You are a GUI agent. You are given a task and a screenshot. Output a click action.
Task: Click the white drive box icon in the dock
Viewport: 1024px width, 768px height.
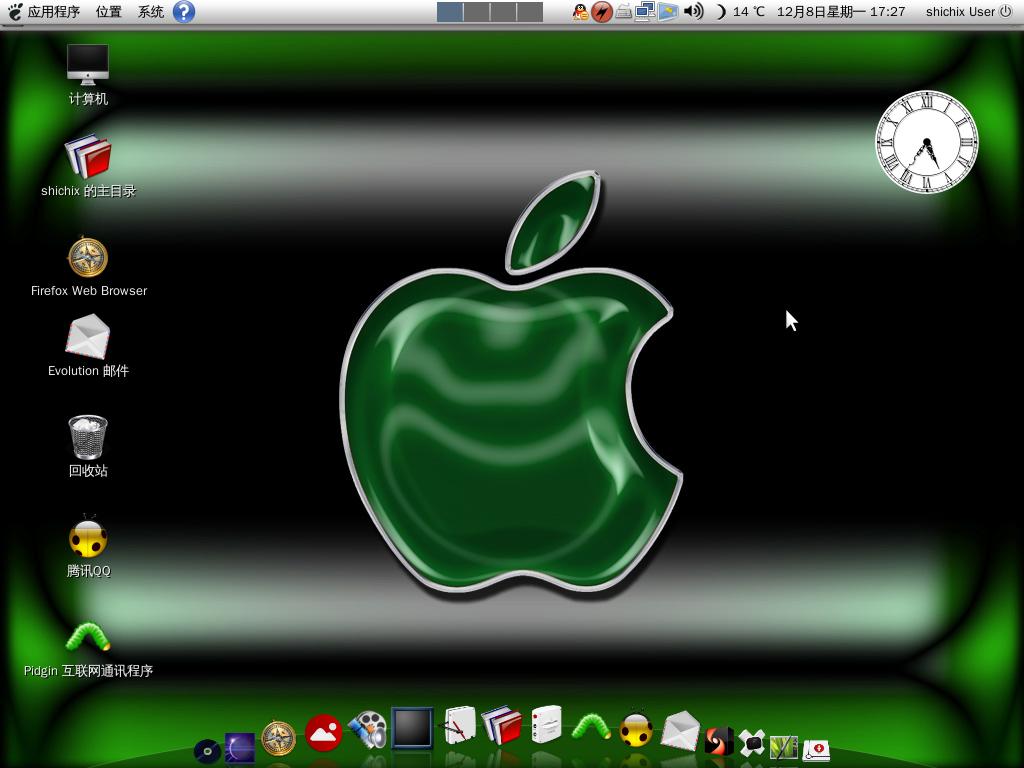pos(546,724)
